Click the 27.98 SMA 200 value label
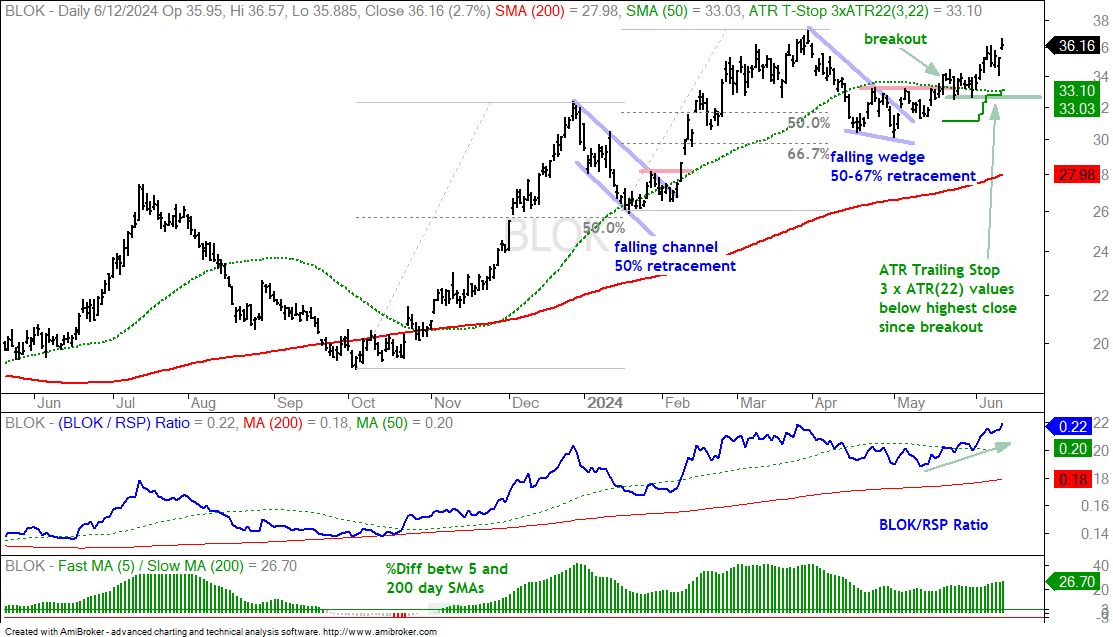Viewport: 1113px width, 637px height. [x=1075, y=175]
